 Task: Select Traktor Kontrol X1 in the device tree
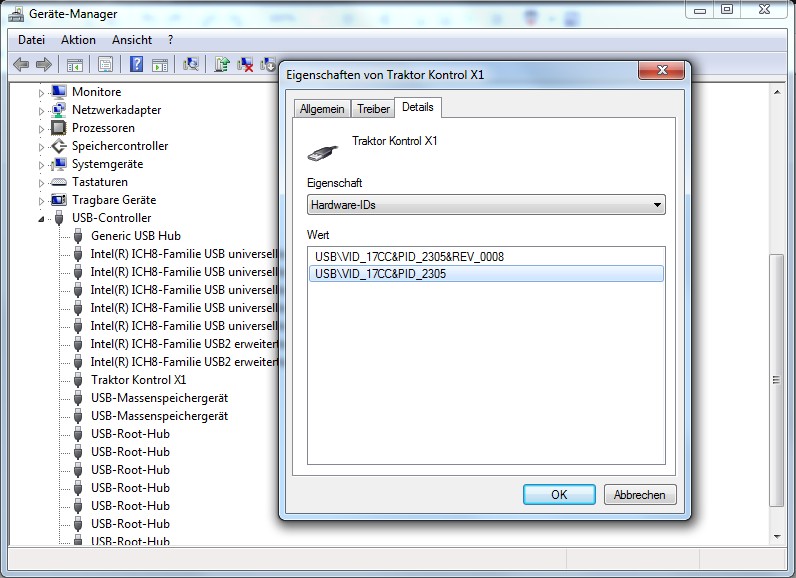coord(139,380)
